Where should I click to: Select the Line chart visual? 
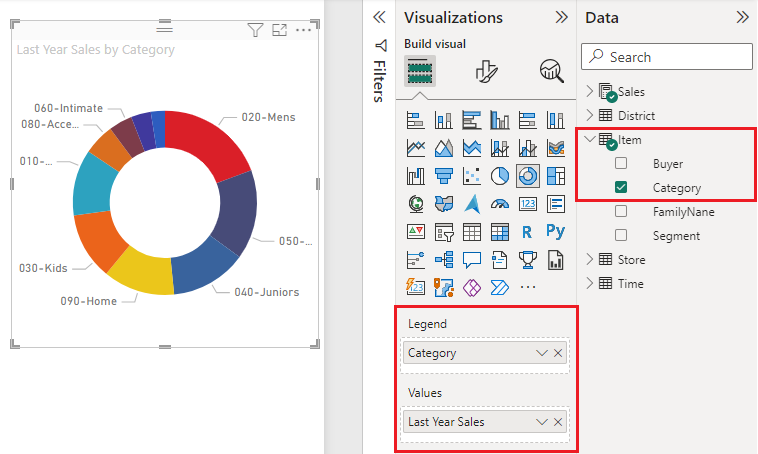pyautogui.click(x=416, y=148)
